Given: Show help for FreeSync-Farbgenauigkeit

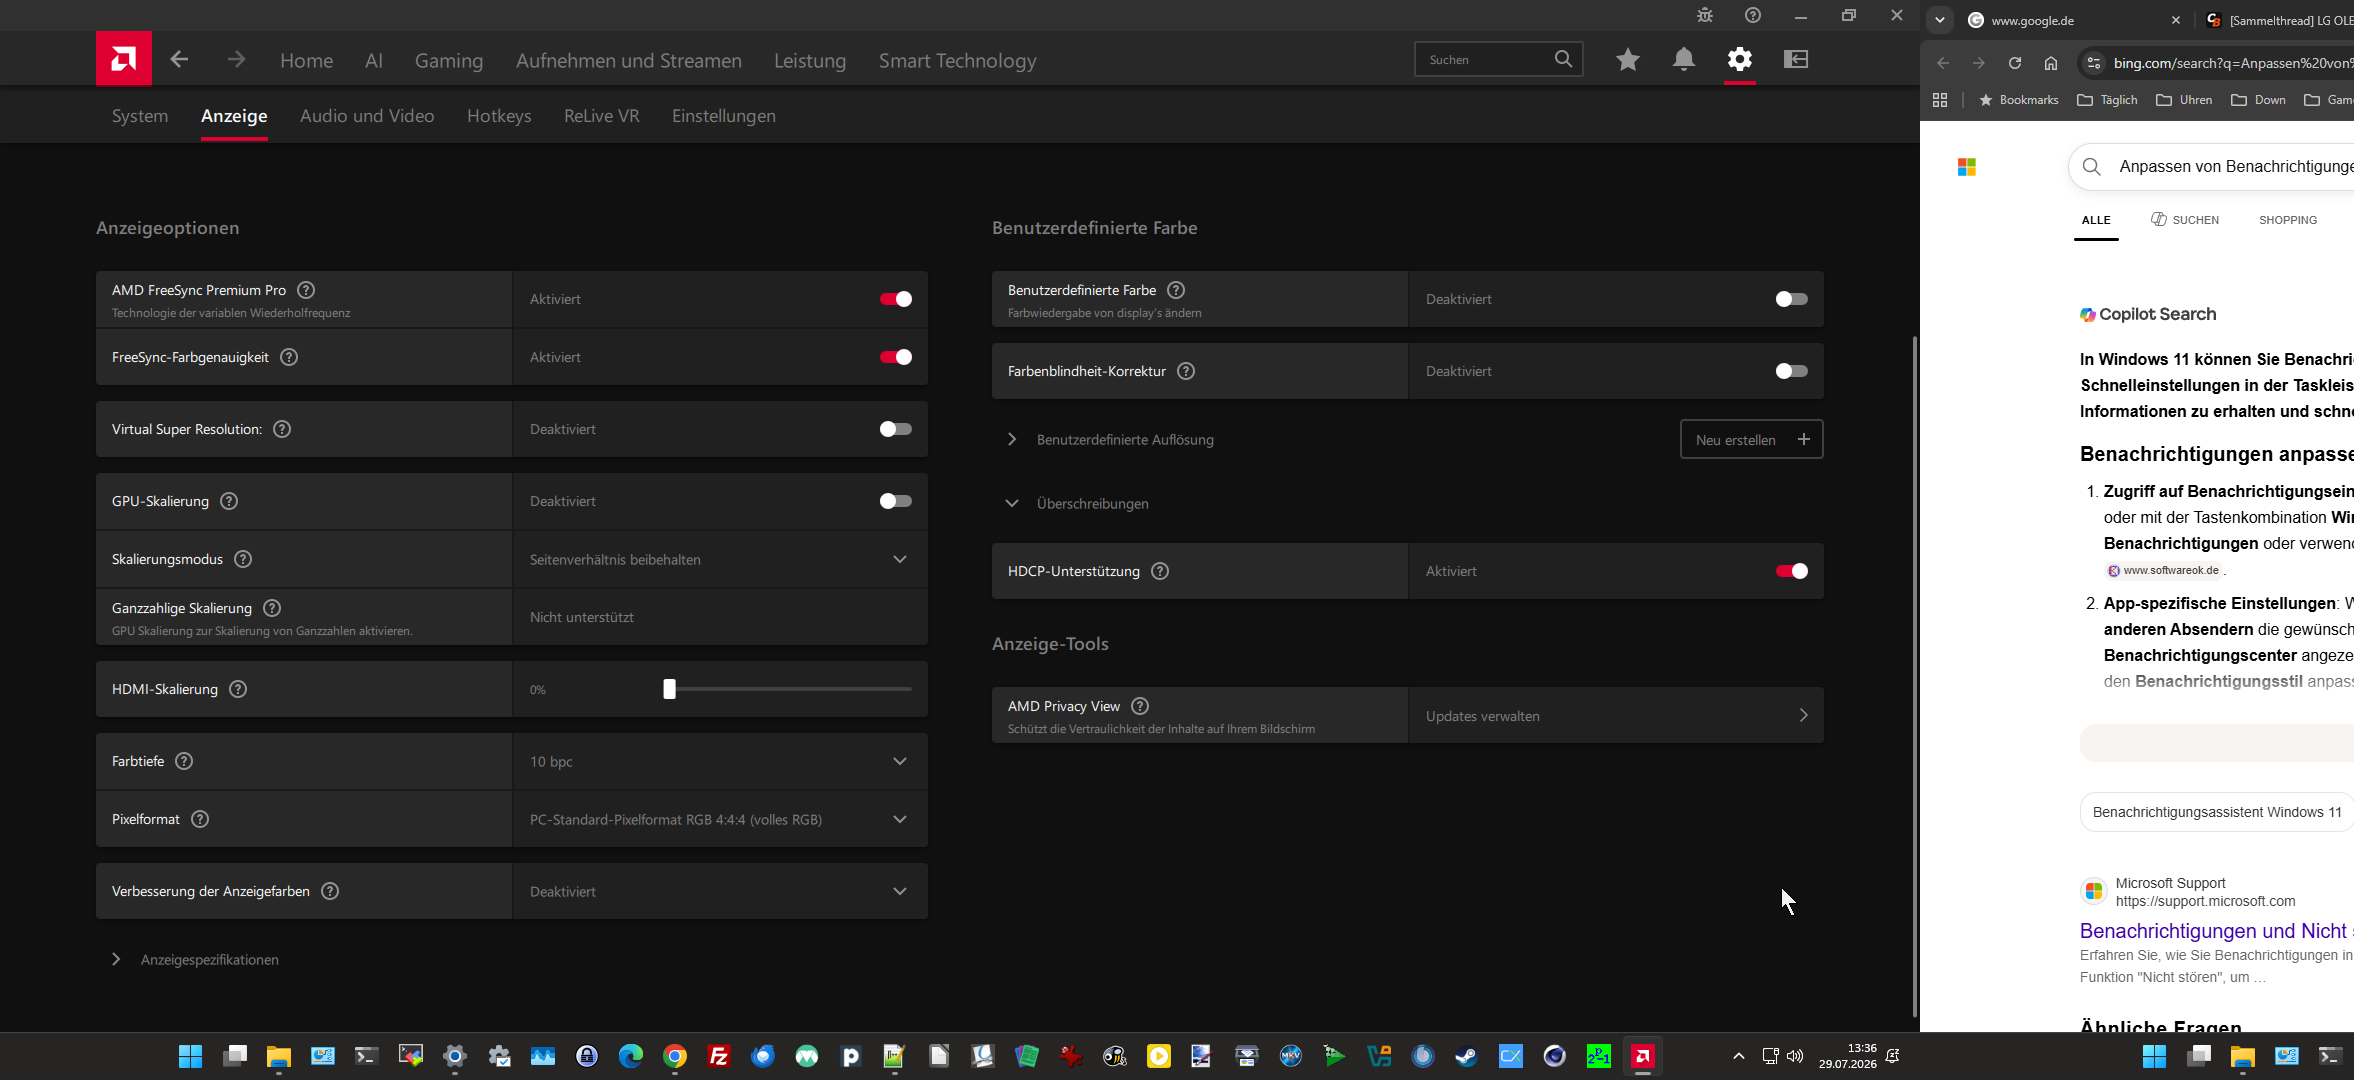Looking at the screenshot, I should click(289, 357).
